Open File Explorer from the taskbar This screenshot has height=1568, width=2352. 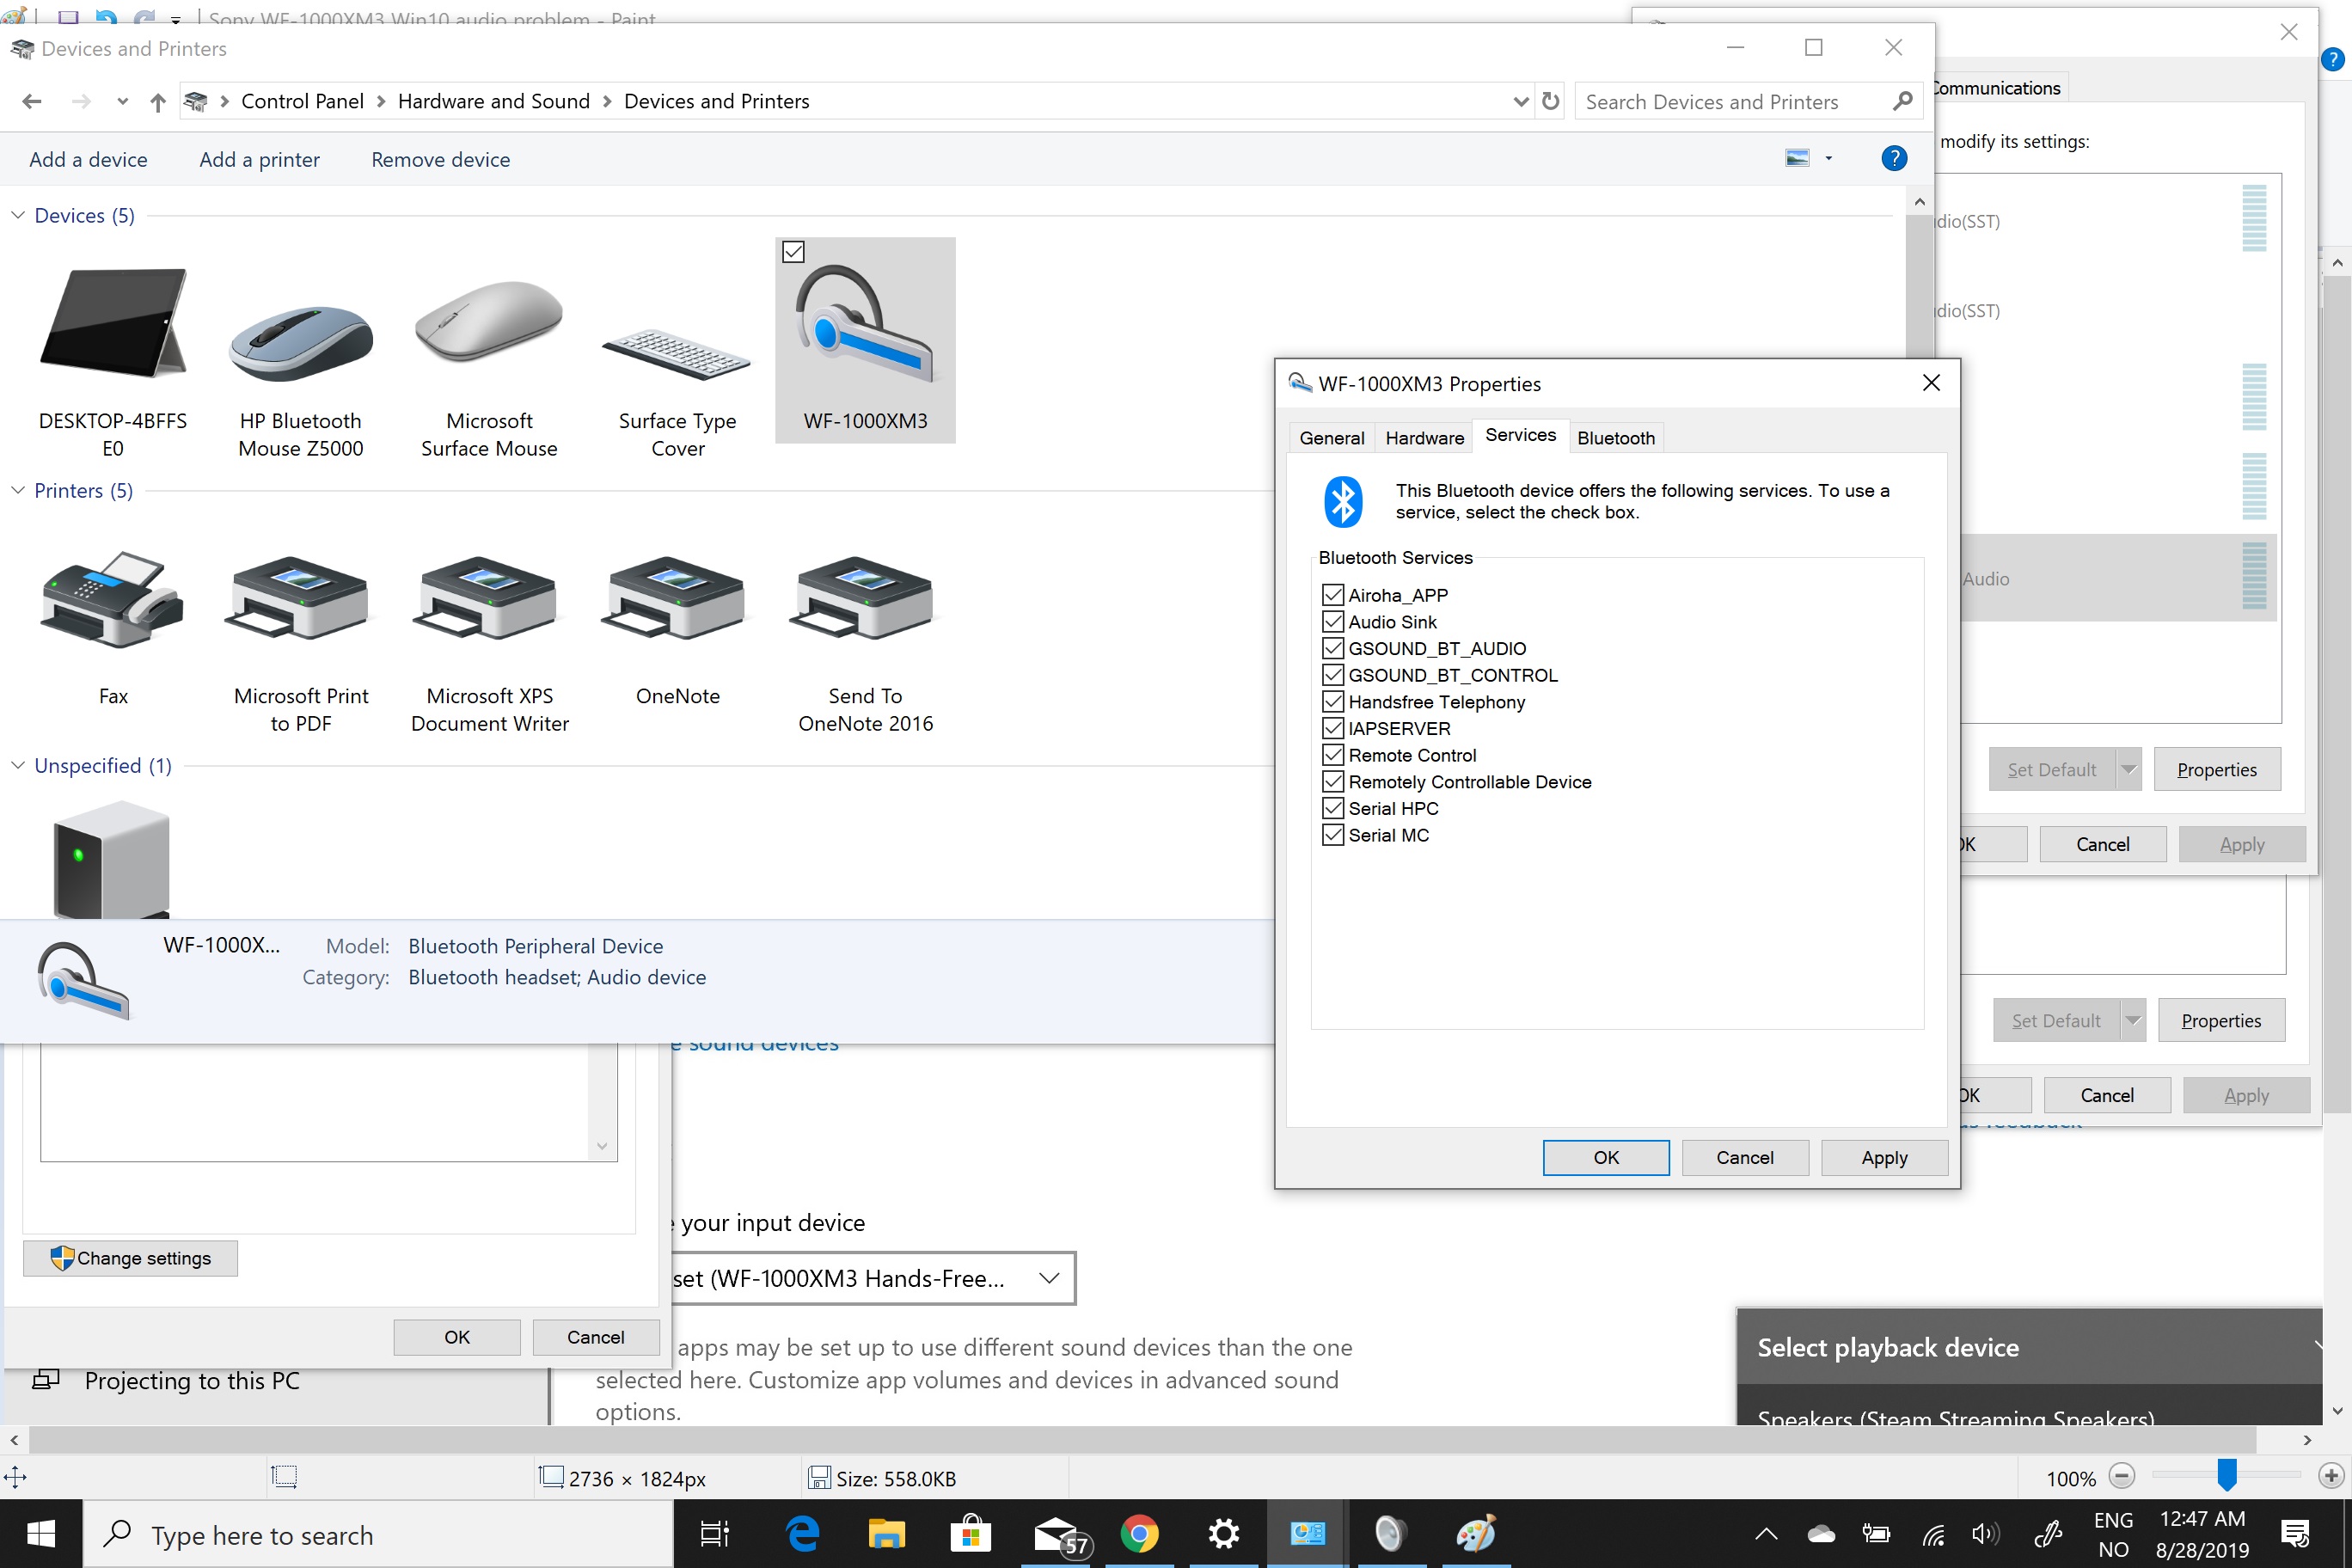886,1533
